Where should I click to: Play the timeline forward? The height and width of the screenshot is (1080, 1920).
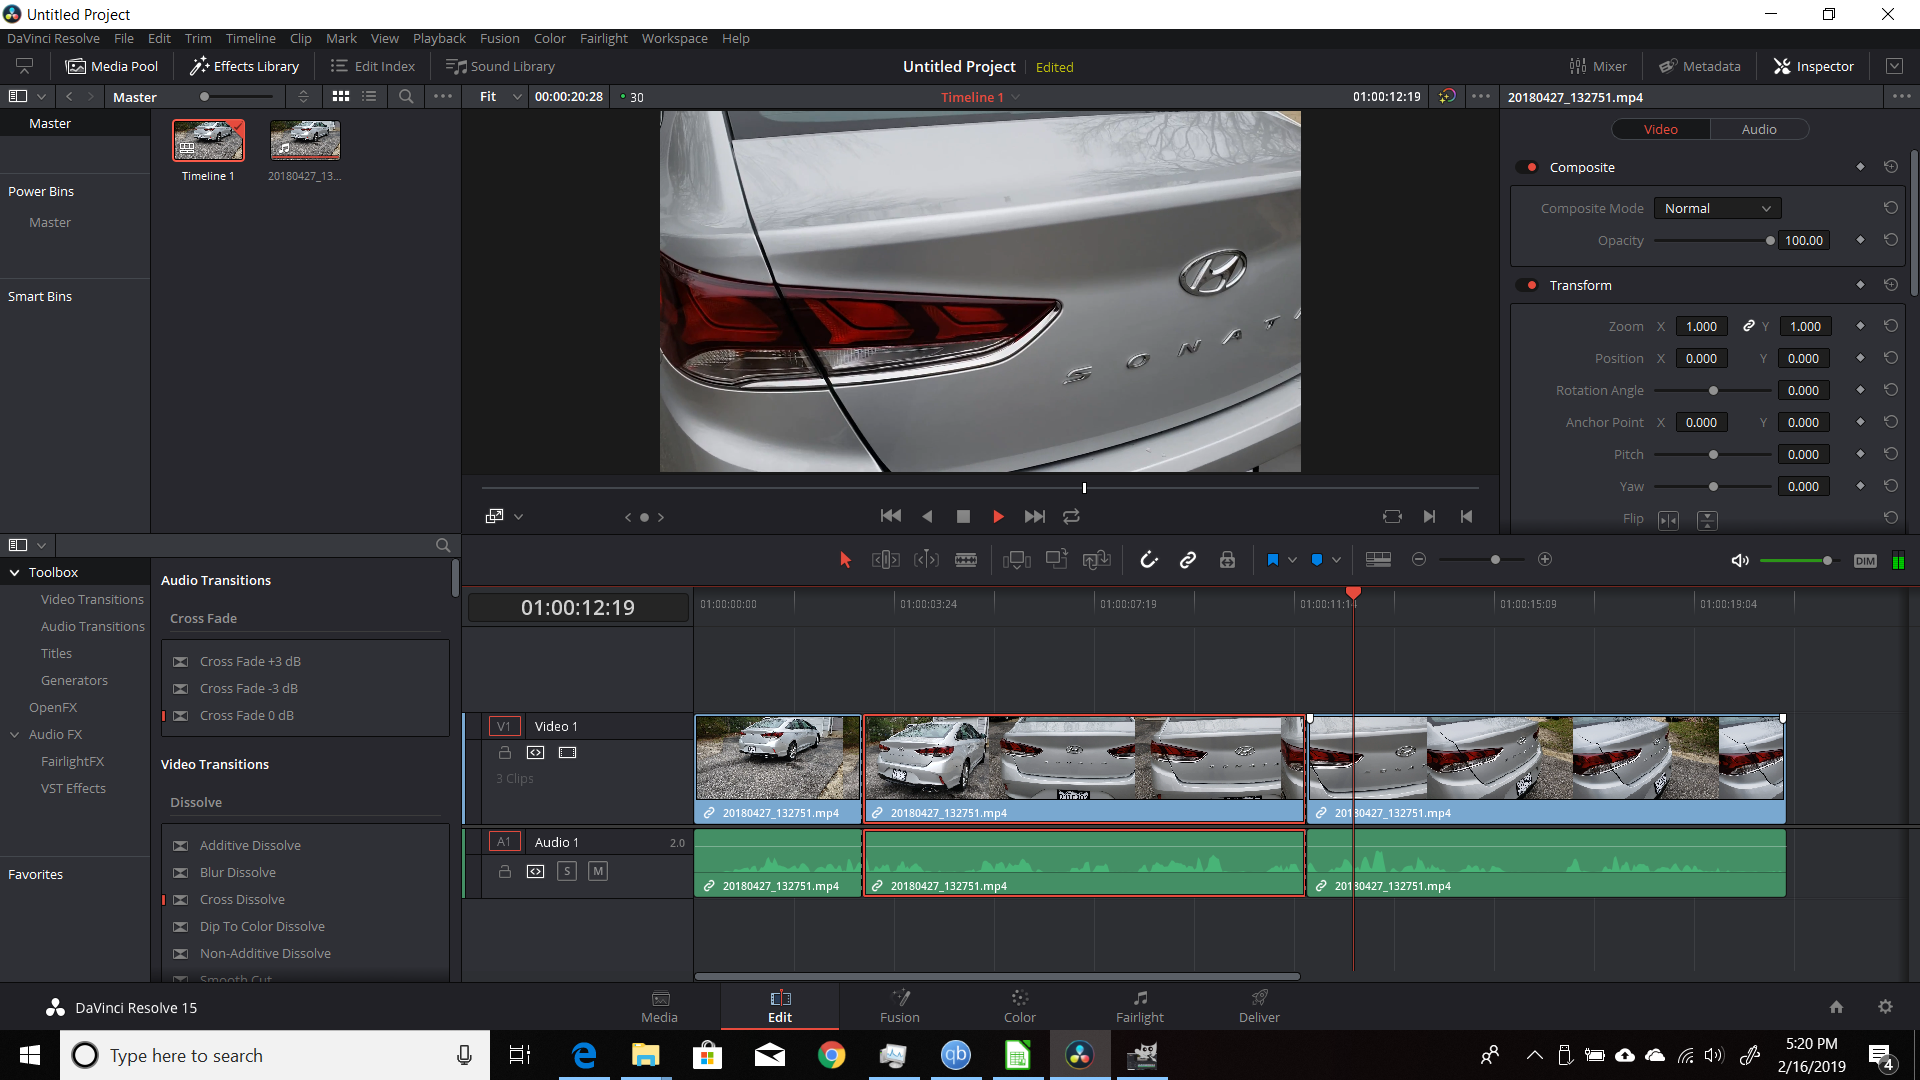coord(998,517)
